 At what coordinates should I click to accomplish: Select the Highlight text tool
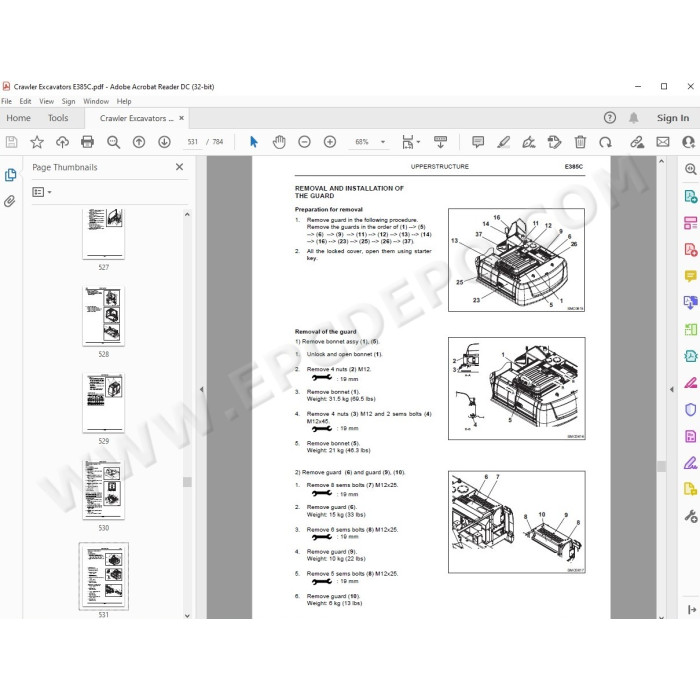pyautogui.click(x=504, y=142)
